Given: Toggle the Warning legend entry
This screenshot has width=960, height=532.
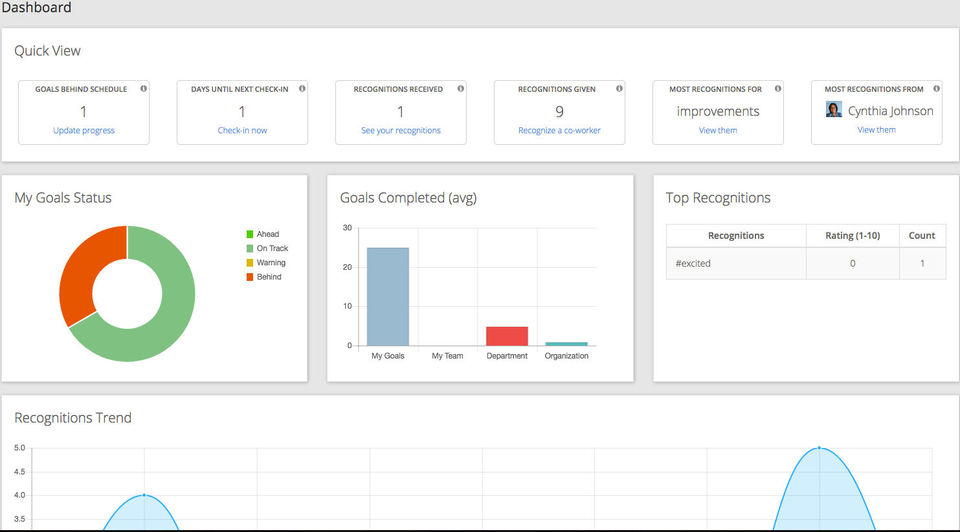Looking at the screenshot, I should click(x=266, y=263).
